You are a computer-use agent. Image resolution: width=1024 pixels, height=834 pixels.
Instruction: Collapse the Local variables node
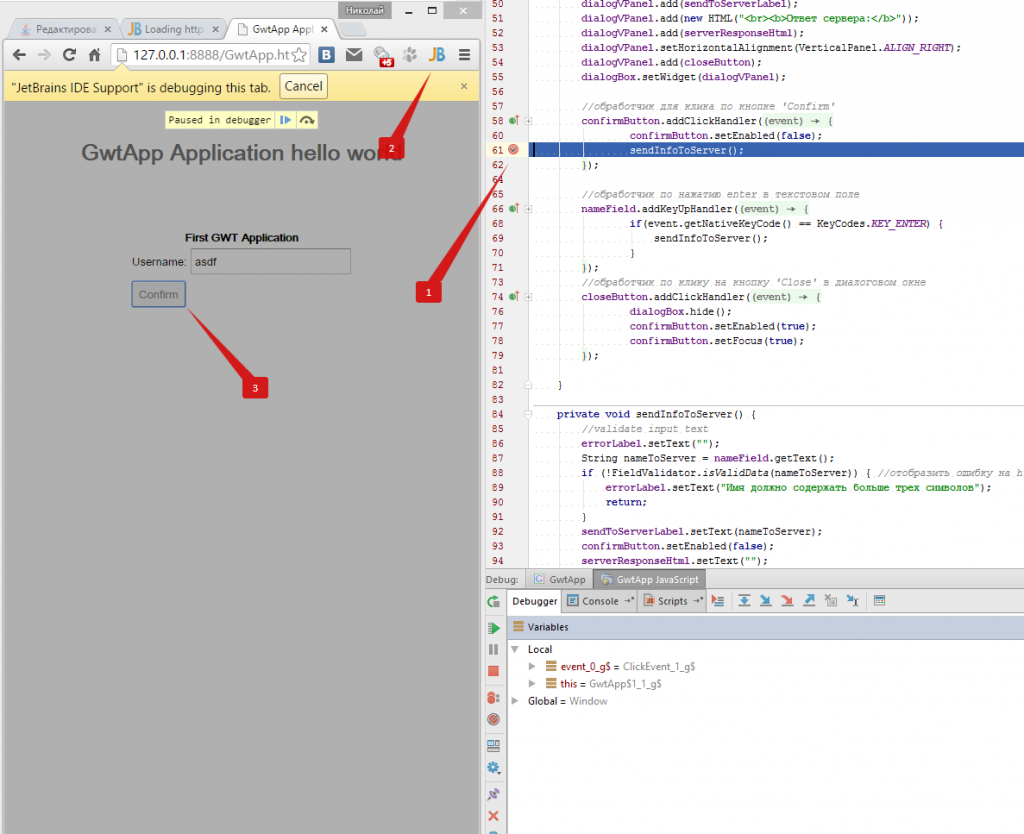tap(516, 649)
